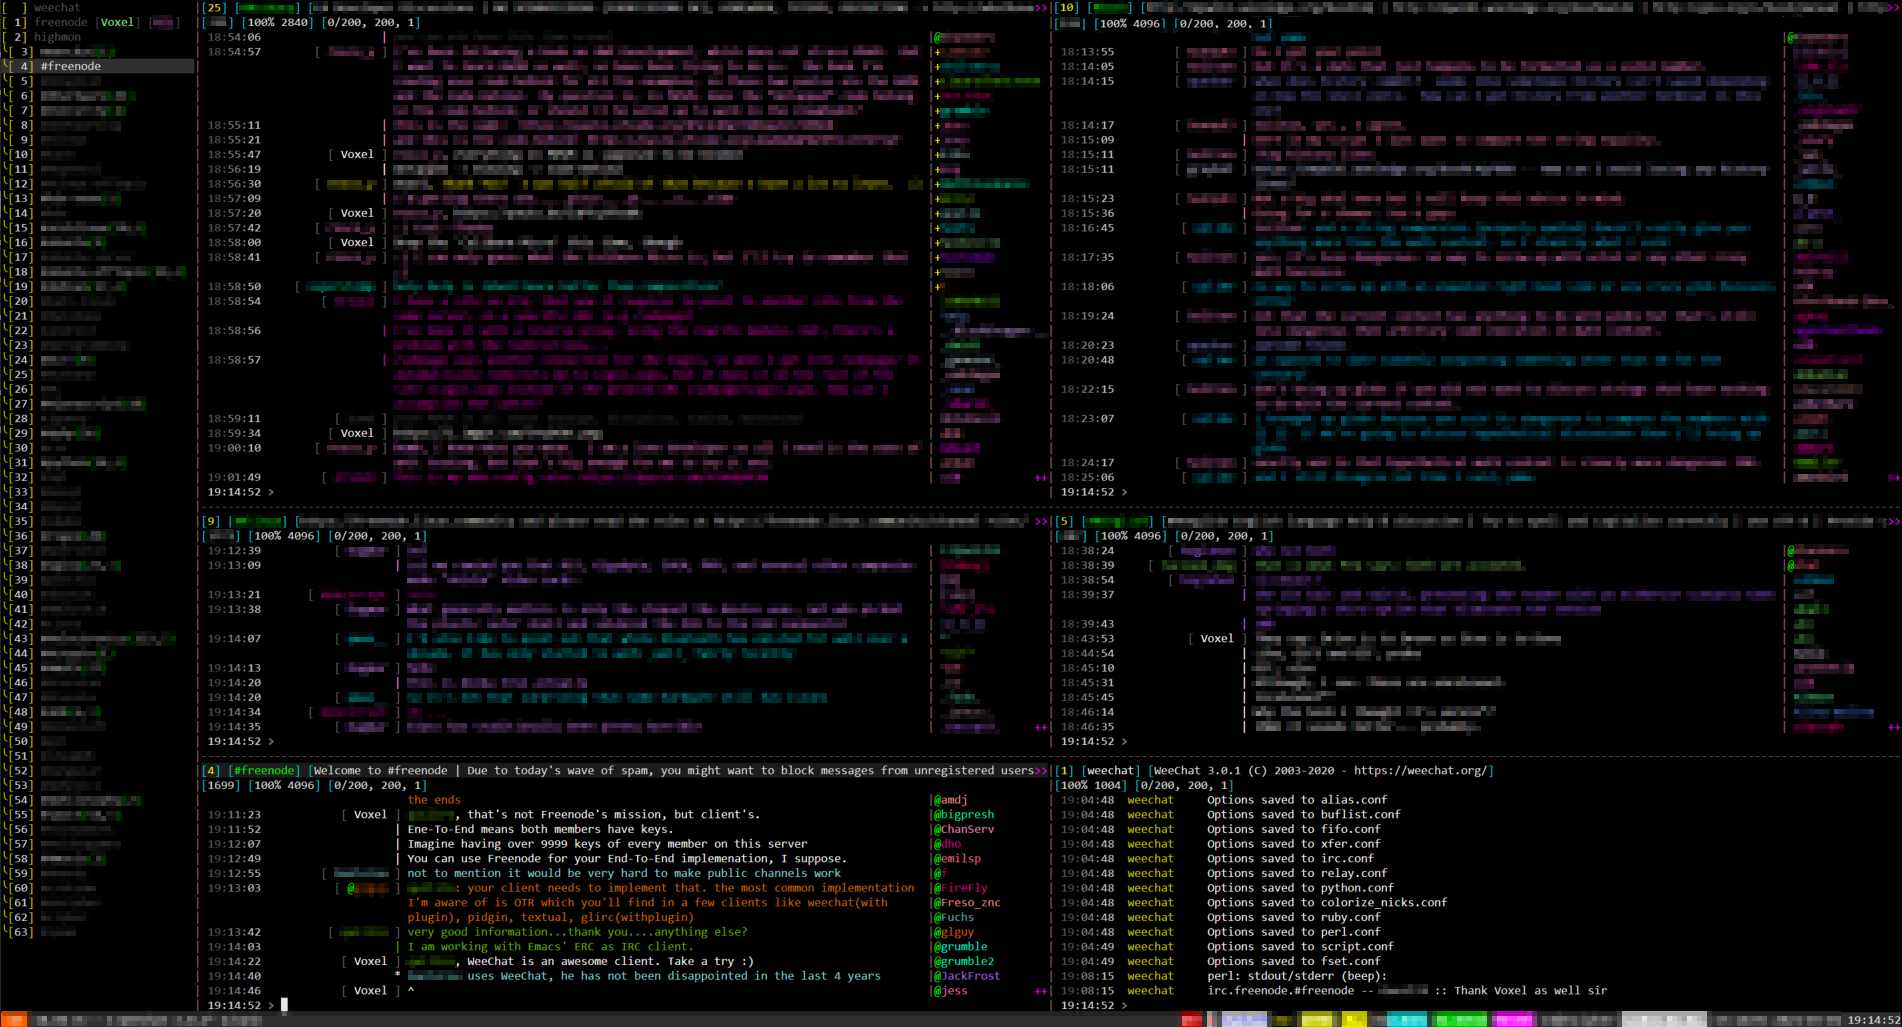The height and width of the screenshot is (1027, 1902).
Task: Select @dho in the nicklist
Action: coord(947,843)
